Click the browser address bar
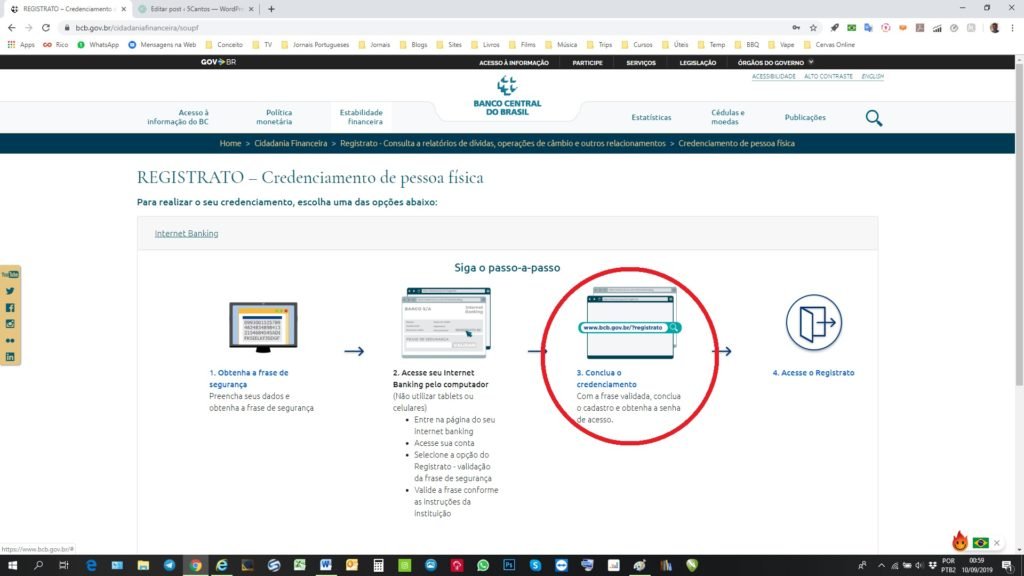The height and width of the screenshot is (576, 1024). pyautogui.click(x=424, y=27)
